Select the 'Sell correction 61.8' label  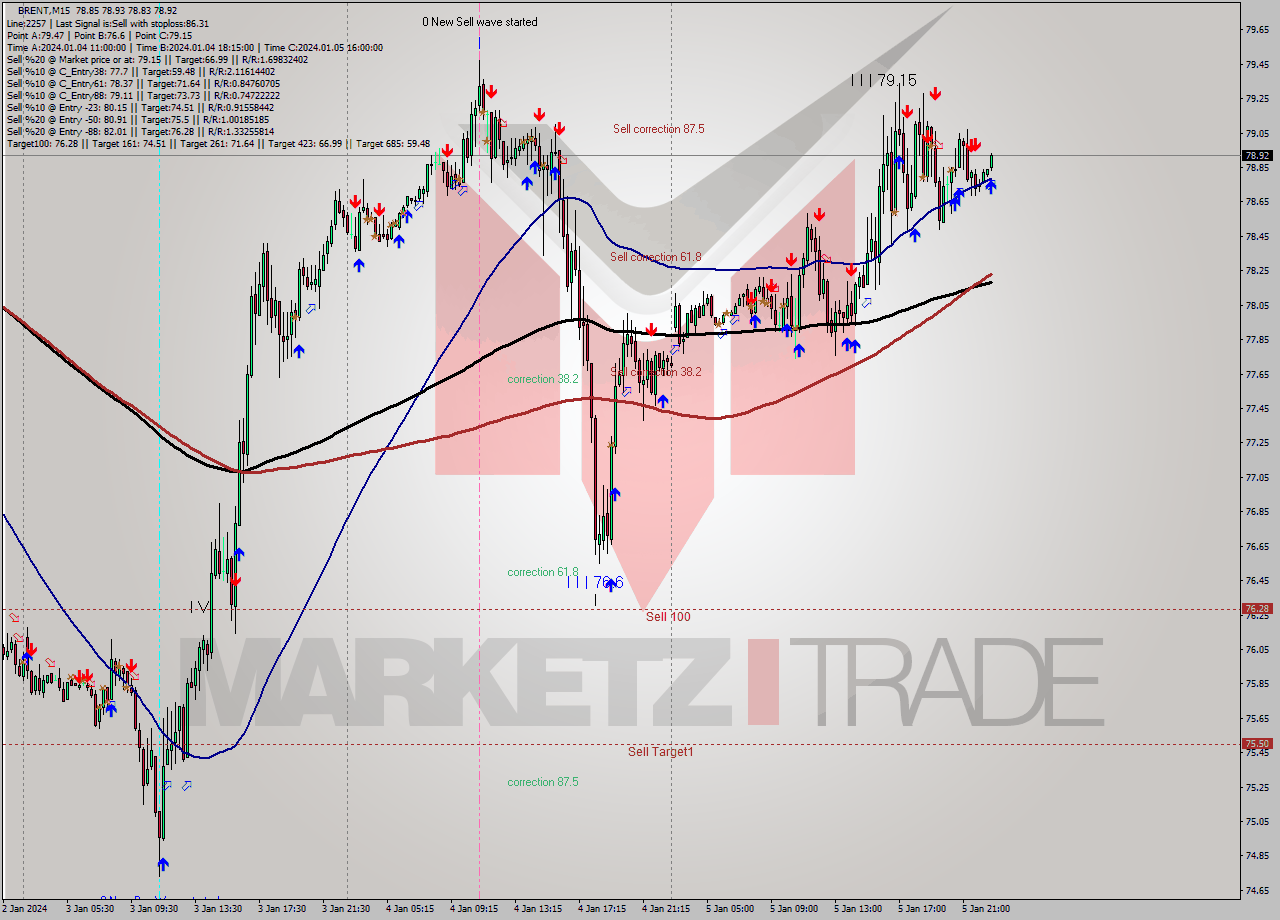(x=656, y=257)
